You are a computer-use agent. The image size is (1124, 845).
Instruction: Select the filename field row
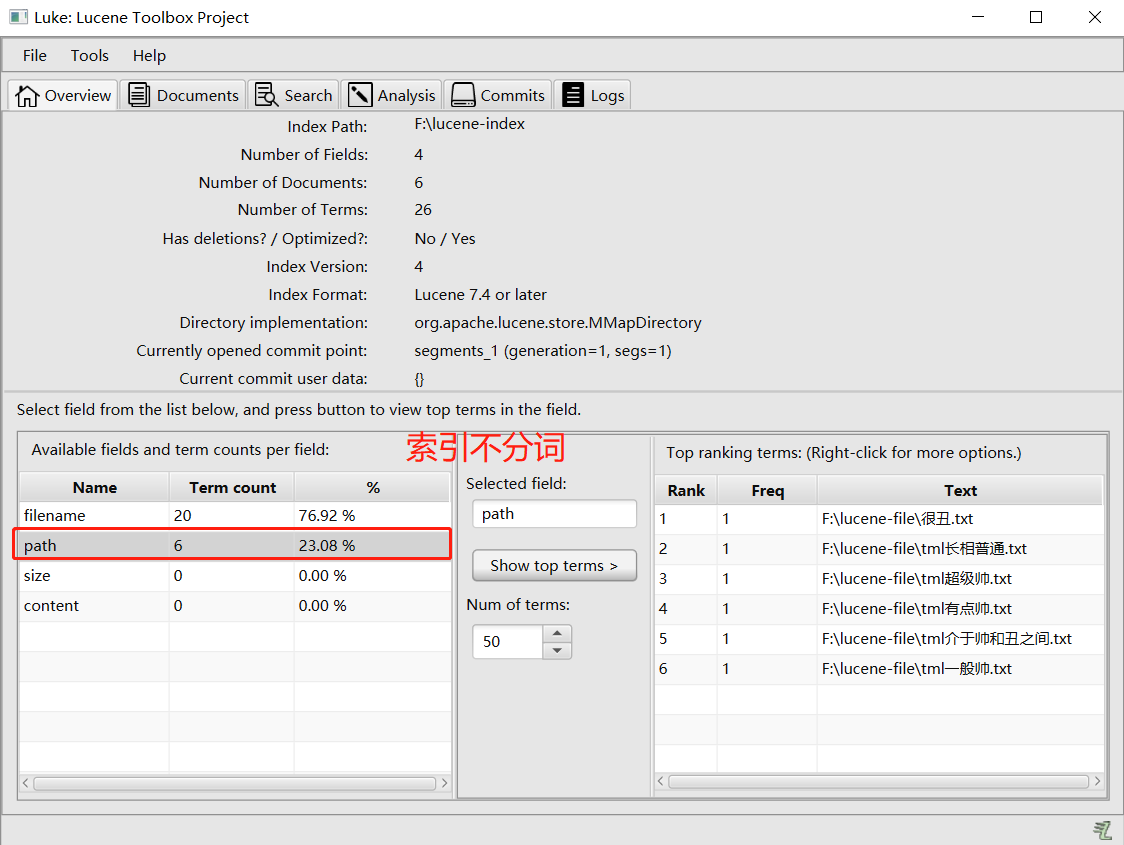[235, 515]
